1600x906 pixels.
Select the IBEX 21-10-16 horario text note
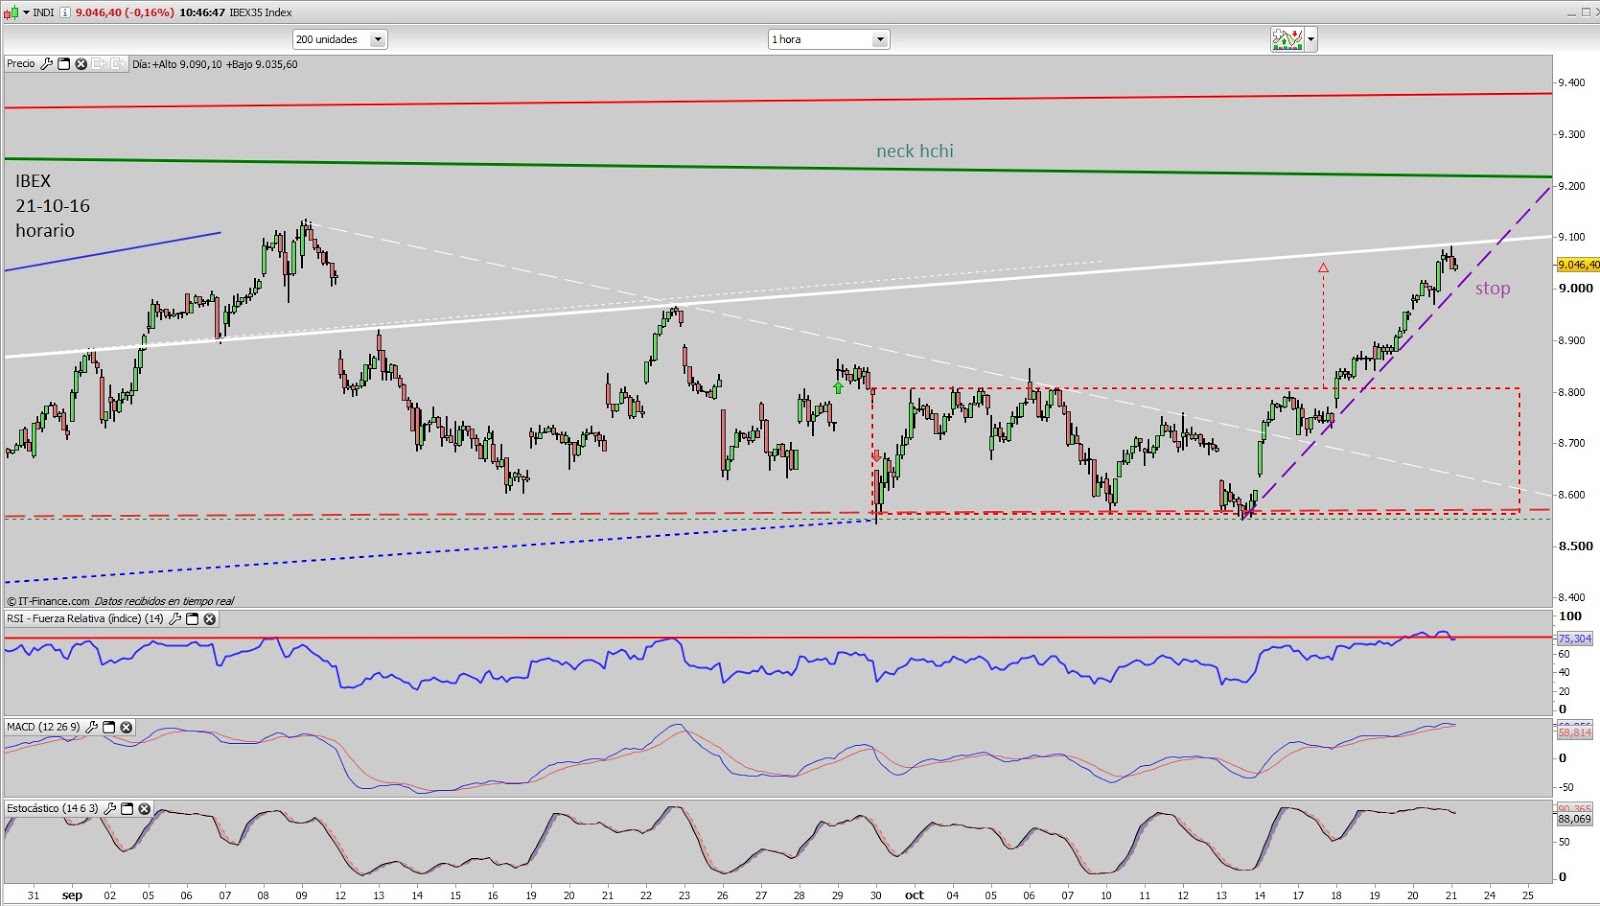tap(52, 206)
